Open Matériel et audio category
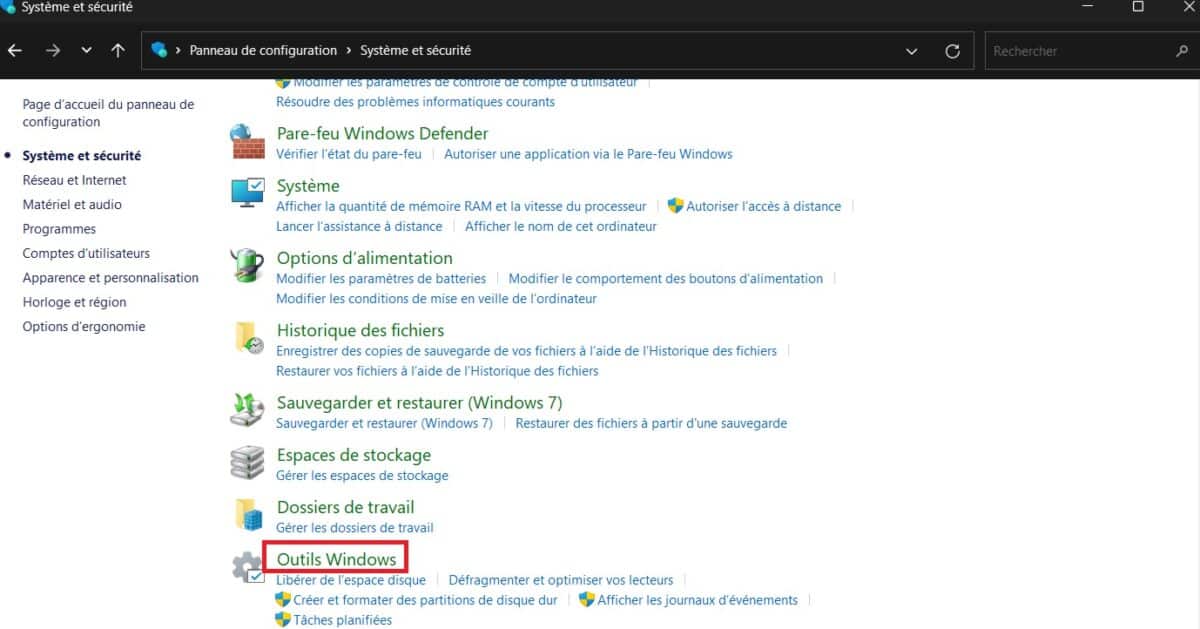Image resolution: width=1200 pixels, height=629 pixels. [x=72, y=204]
